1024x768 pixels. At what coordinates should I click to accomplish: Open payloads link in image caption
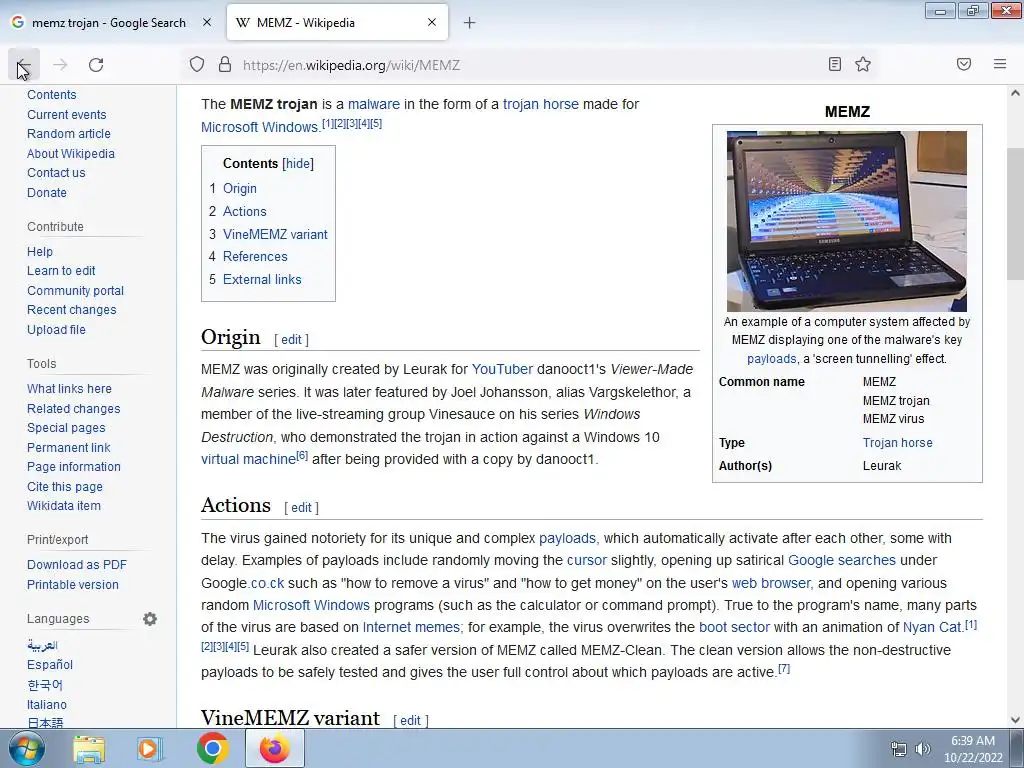pos(771,359)
